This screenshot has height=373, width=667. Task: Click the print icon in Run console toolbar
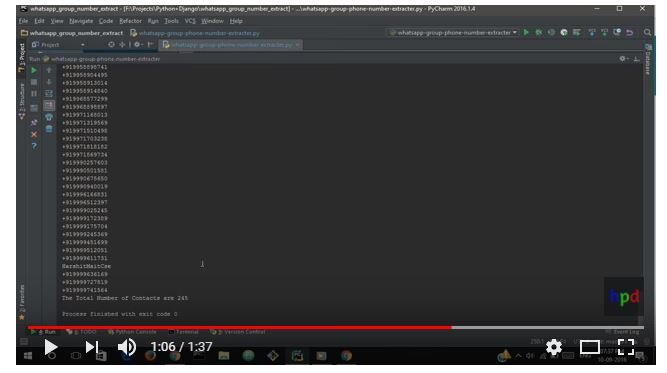pyautogui.click(x=49, y=117)
